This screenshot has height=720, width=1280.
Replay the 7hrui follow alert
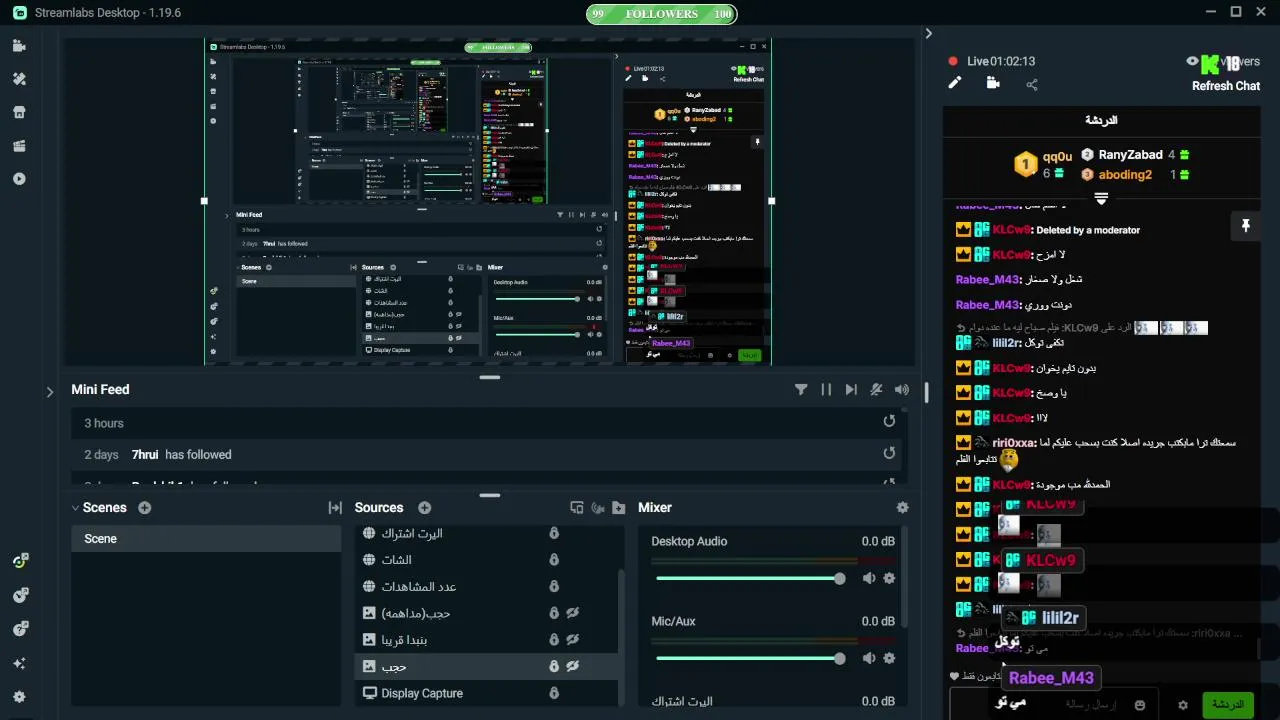coord(889,453)
